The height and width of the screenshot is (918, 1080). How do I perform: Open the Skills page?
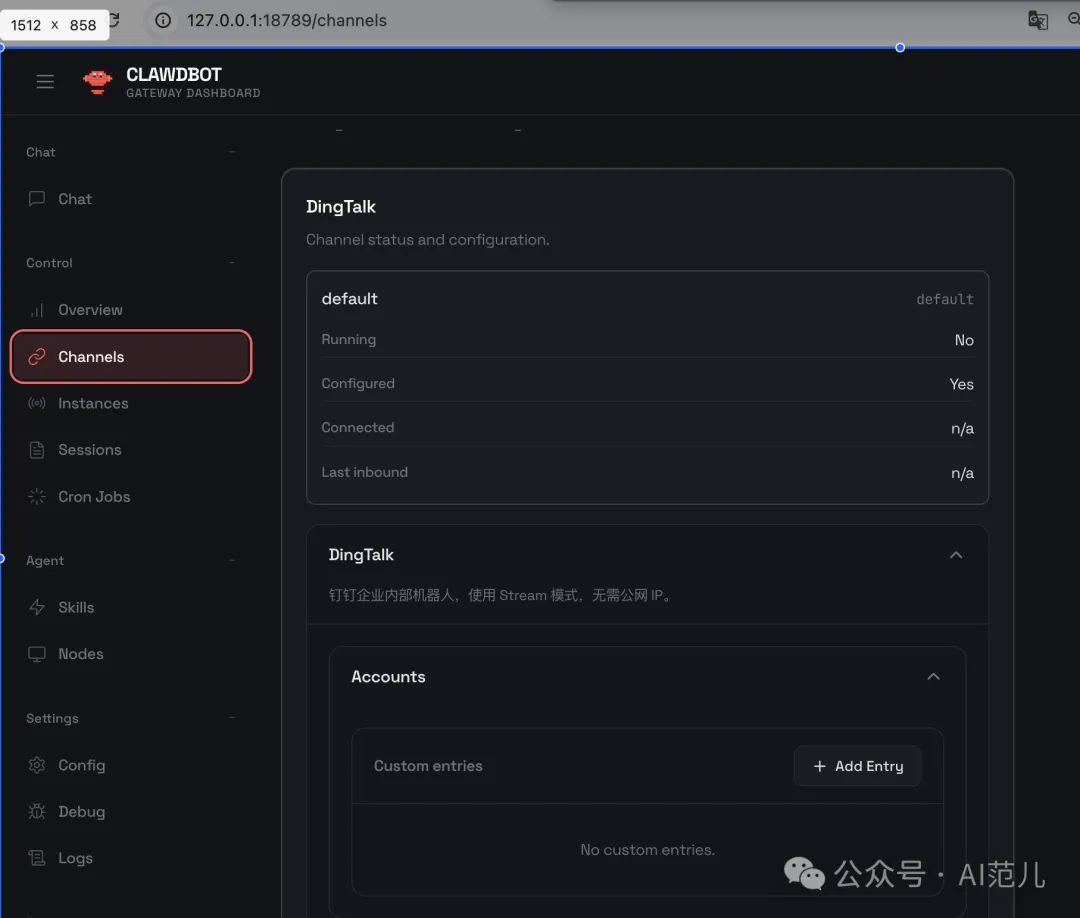(76, 607)
